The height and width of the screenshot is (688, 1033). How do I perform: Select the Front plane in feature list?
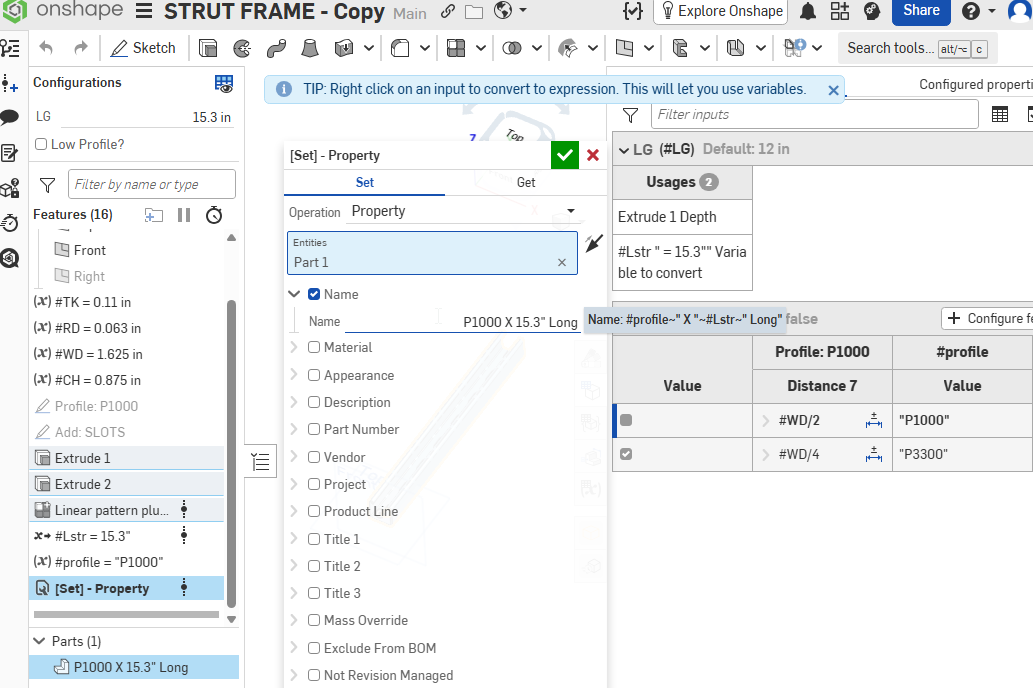90,250
